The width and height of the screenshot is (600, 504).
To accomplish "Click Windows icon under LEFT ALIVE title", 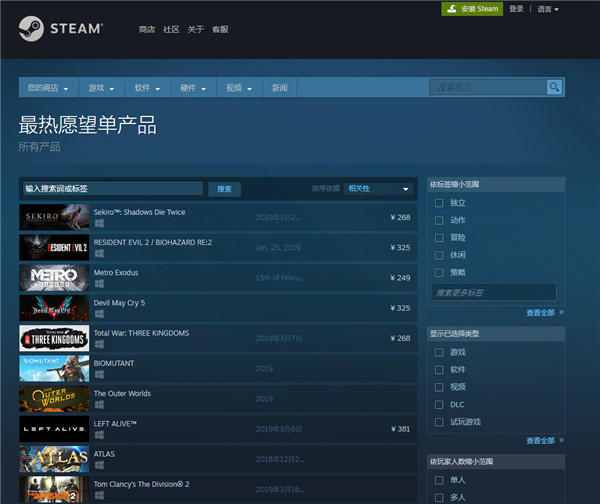I will (99, 435).
